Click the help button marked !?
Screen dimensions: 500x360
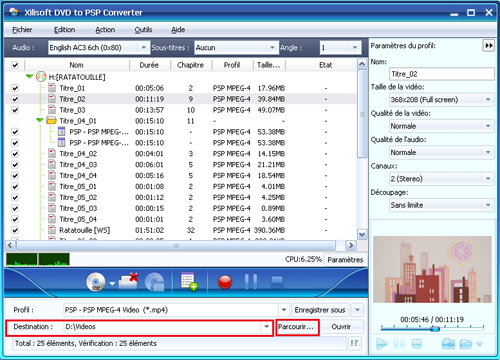click(x=355, y=343)
